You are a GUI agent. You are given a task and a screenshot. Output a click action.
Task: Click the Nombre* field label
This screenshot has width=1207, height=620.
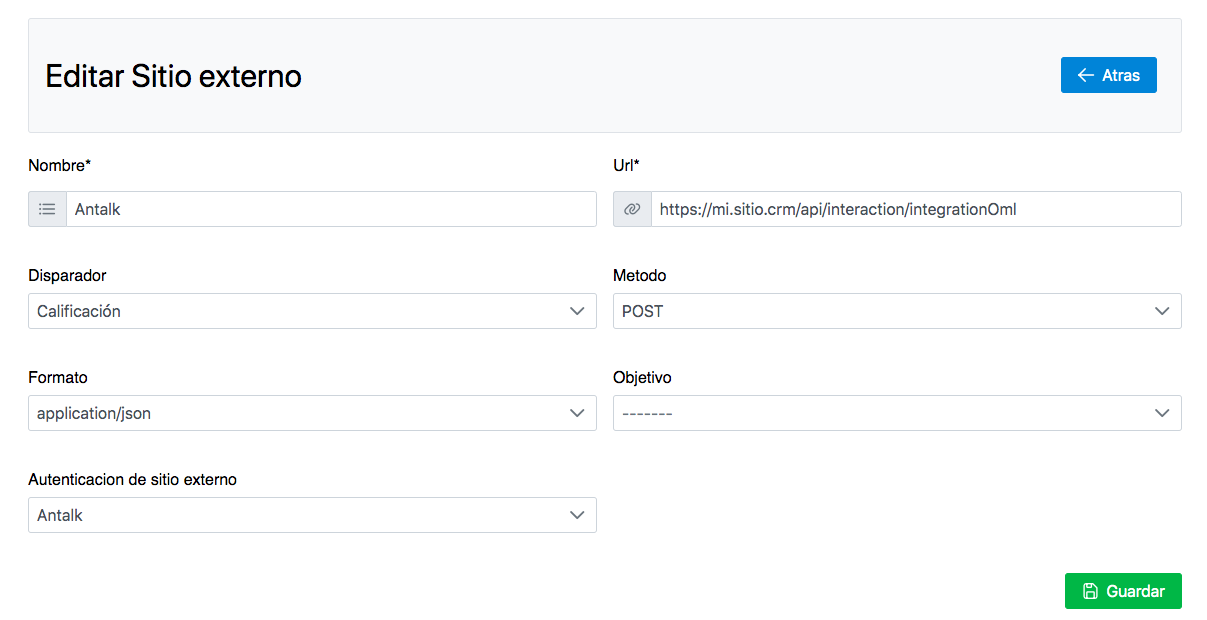pos(59,165)
